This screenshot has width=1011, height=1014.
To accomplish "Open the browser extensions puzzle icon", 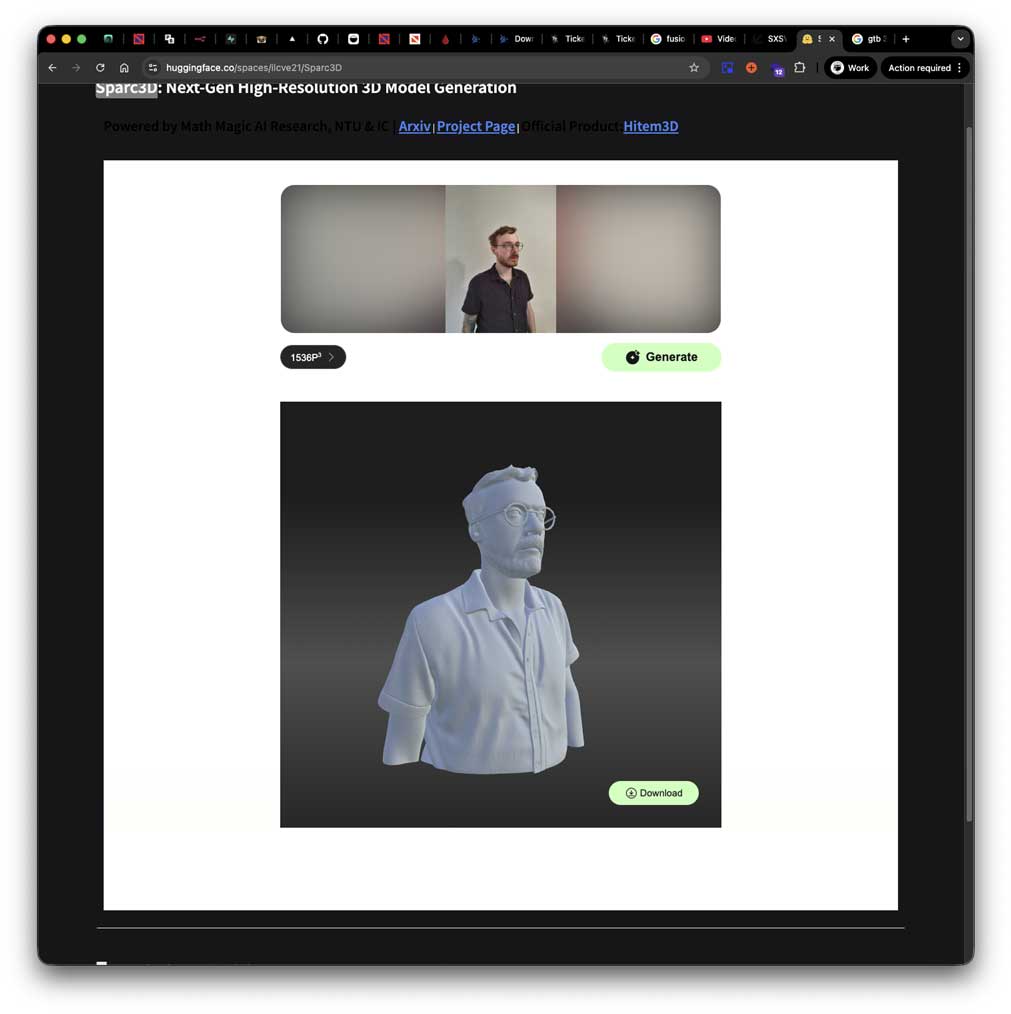I will coord(799,68).
